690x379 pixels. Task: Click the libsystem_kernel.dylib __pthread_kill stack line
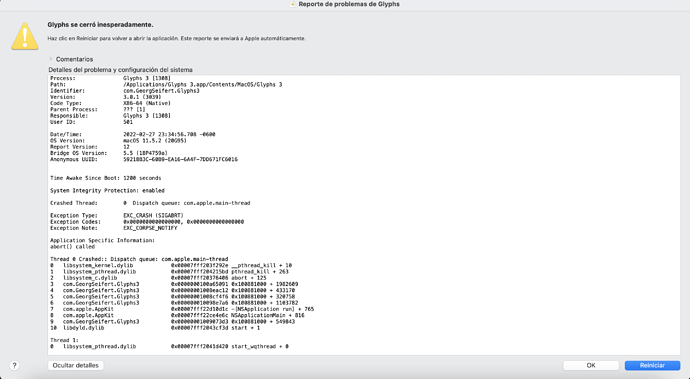(171, 265)
